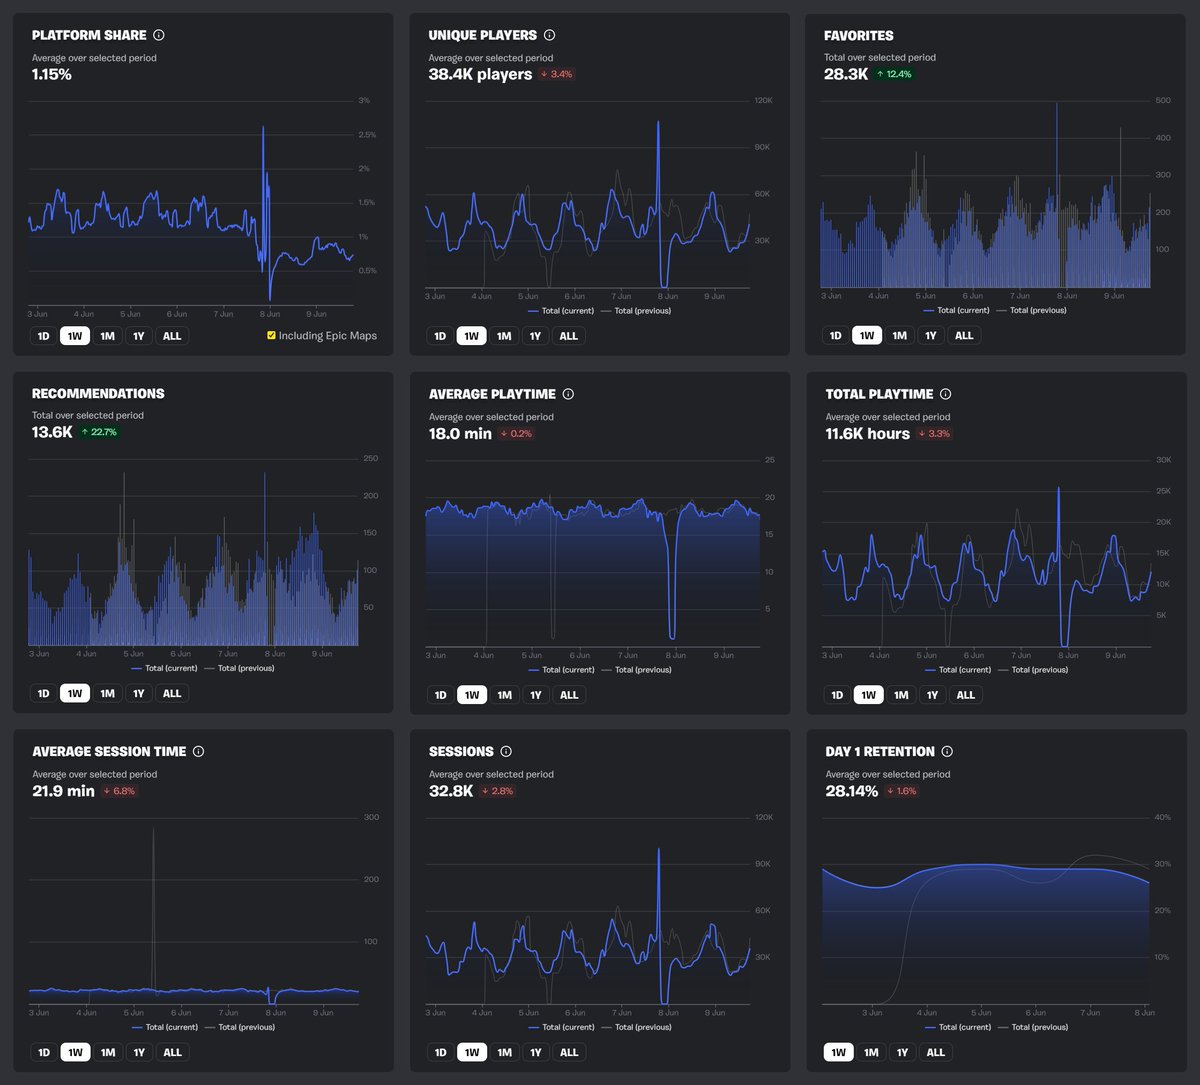
Task: Select 1D range on Average Session Time
Action: coord(43,1052)
